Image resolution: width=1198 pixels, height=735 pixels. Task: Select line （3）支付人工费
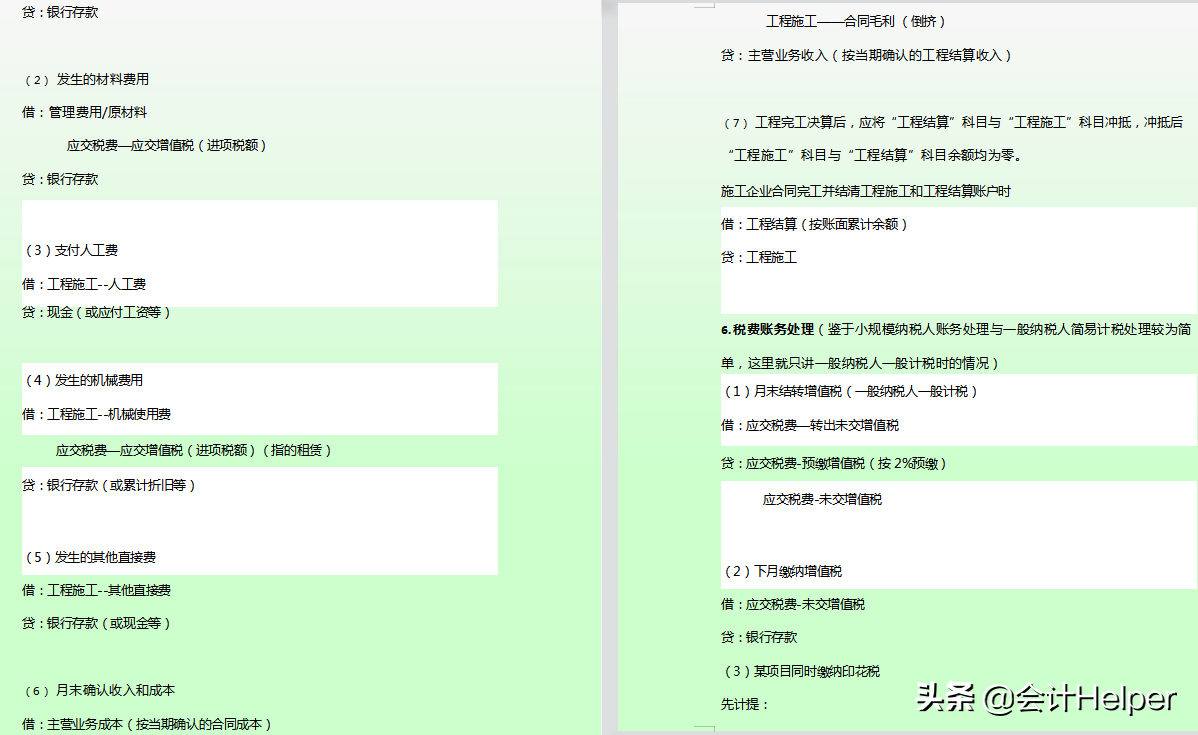tap(73, 249)
